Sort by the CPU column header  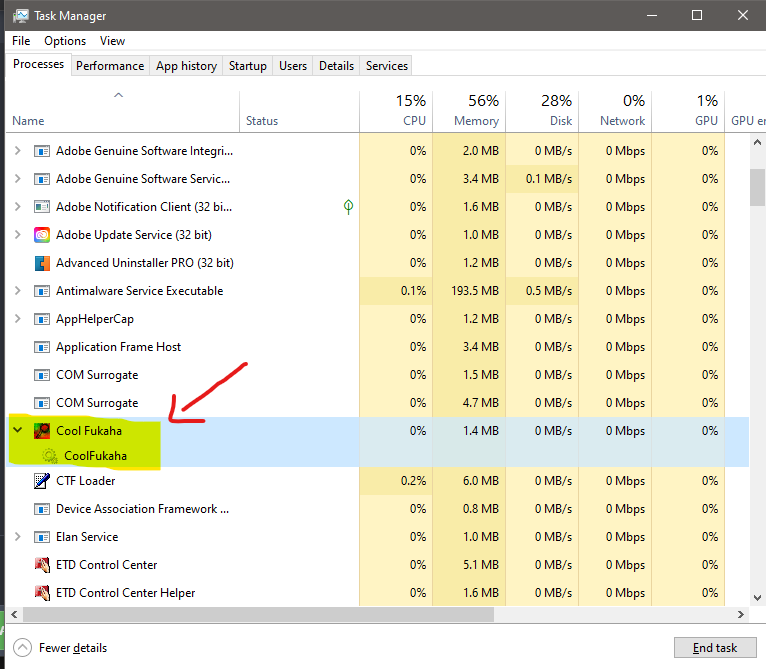[x=396, y=112]
